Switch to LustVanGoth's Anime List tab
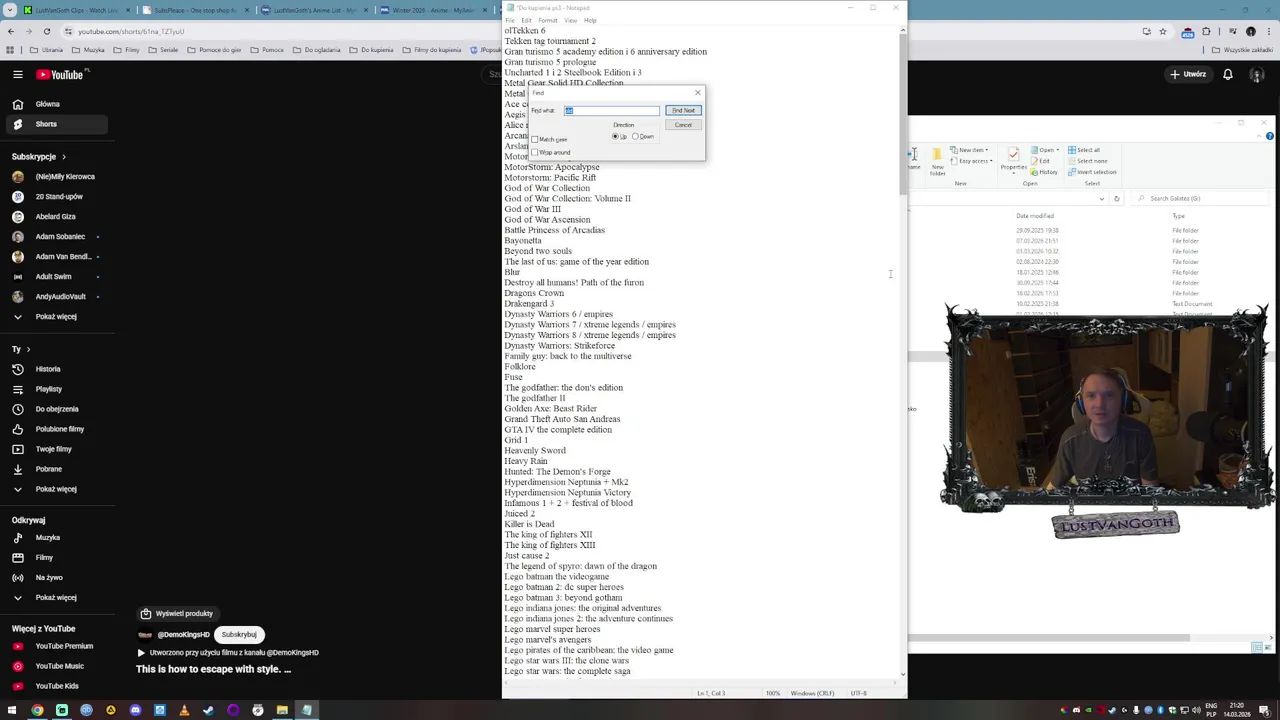Image resolution: width=1280 pixels, height=720 pixels. coord(313,10)
